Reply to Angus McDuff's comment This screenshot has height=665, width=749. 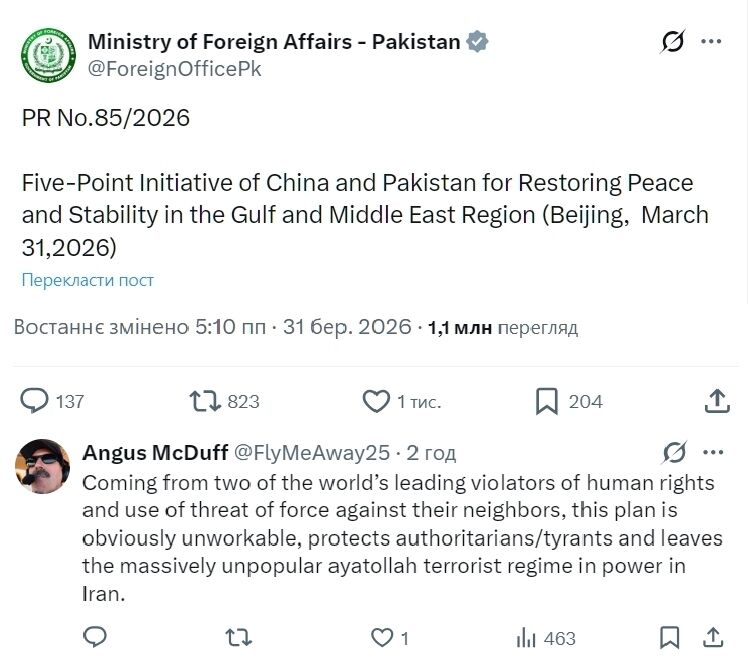point(95,637)
